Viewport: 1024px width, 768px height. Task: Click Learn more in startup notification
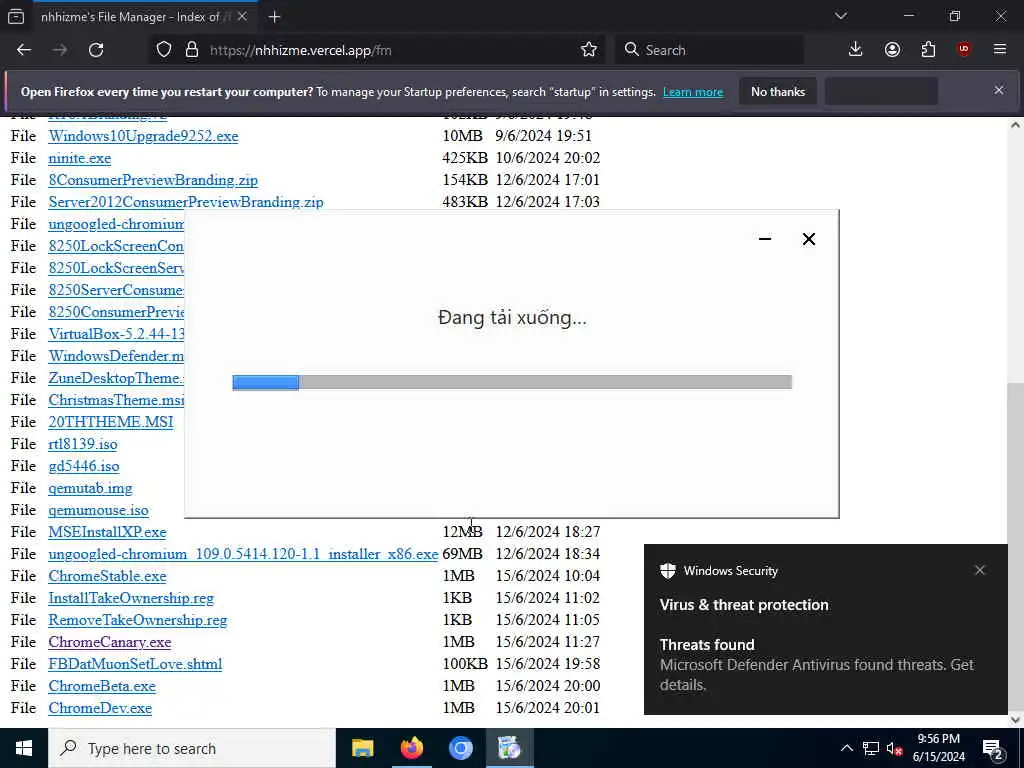tap(693, 92)
